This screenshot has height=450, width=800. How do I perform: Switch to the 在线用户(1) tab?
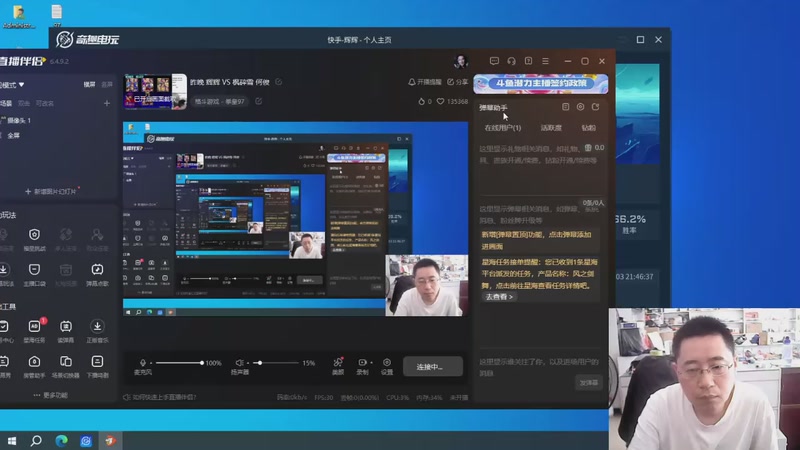(x=503, y=128)
